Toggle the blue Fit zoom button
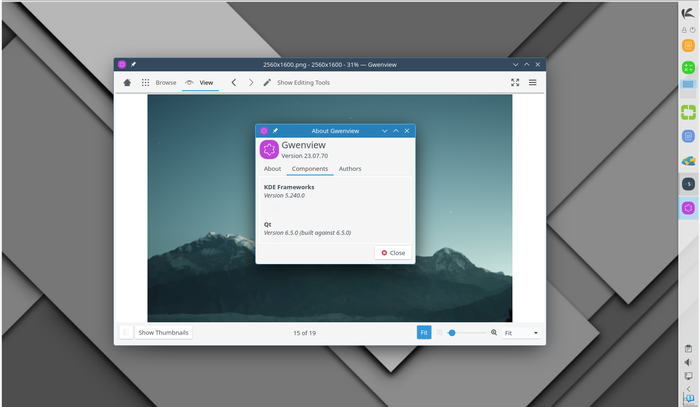This screenshot has width=700, height=407. pos(424,332)
